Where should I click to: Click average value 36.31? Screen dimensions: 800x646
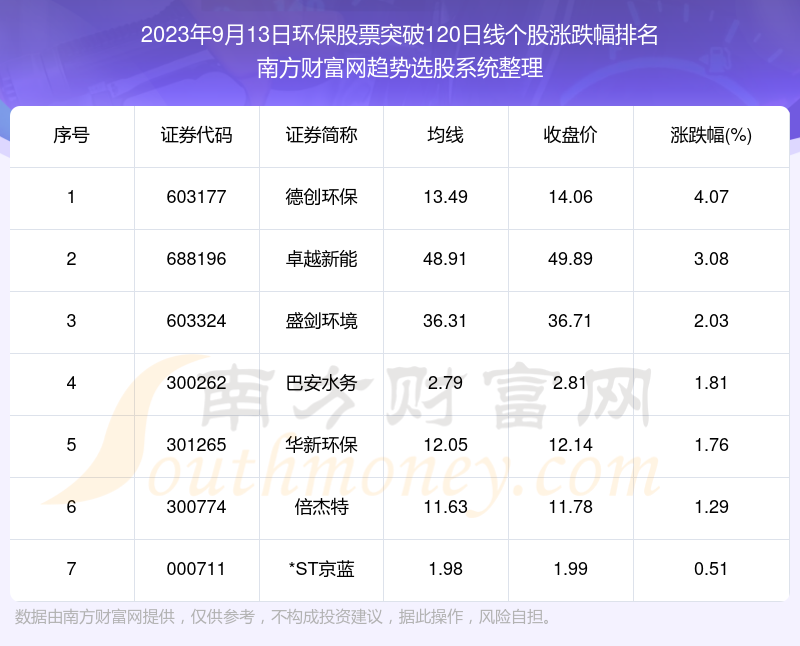point(445,321)
